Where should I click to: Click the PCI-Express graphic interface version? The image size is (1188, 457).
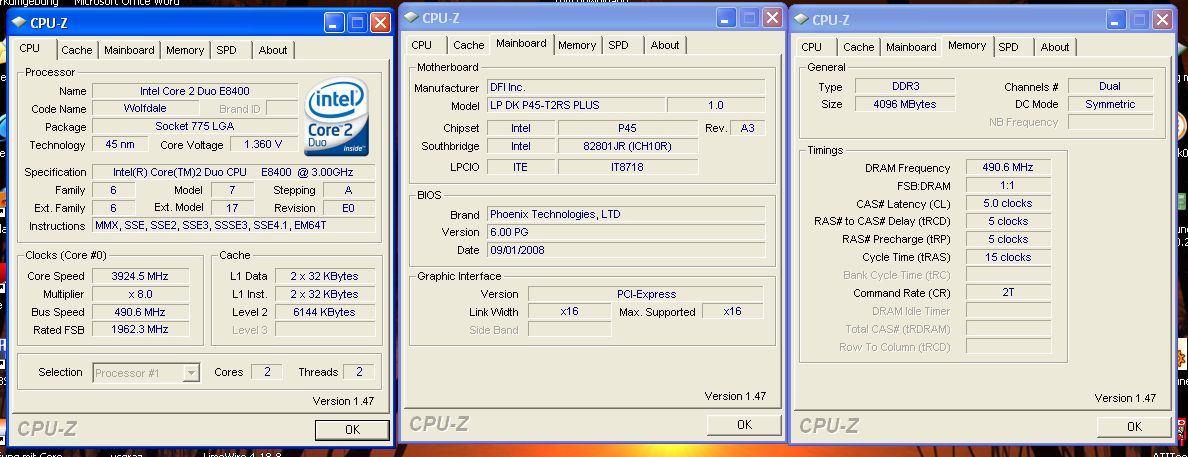[x=646, y=294]
